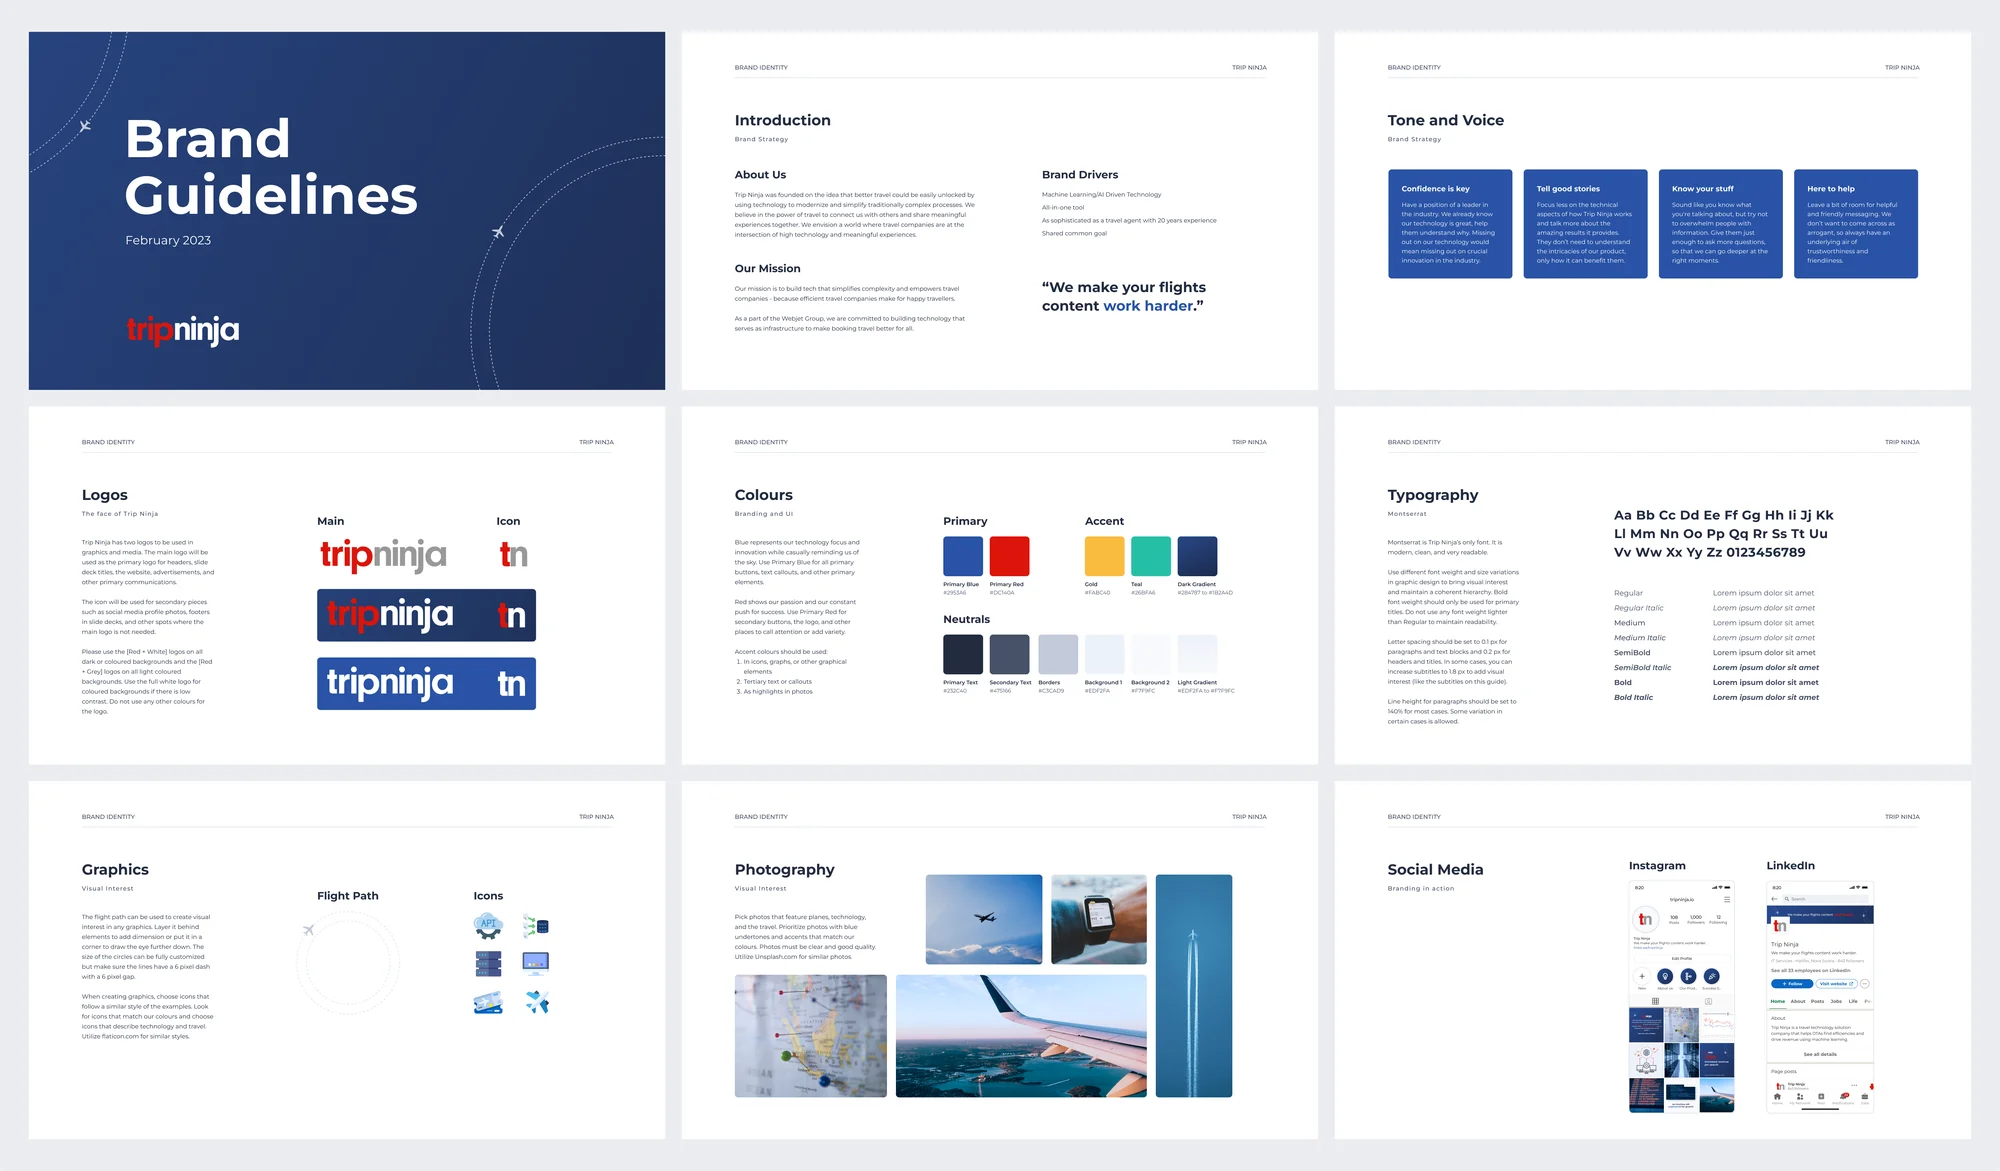Open the Success S highlight on Instagram
Image resolution: width=2000 pixels, height=1171 pixels.
[1712, 976]
